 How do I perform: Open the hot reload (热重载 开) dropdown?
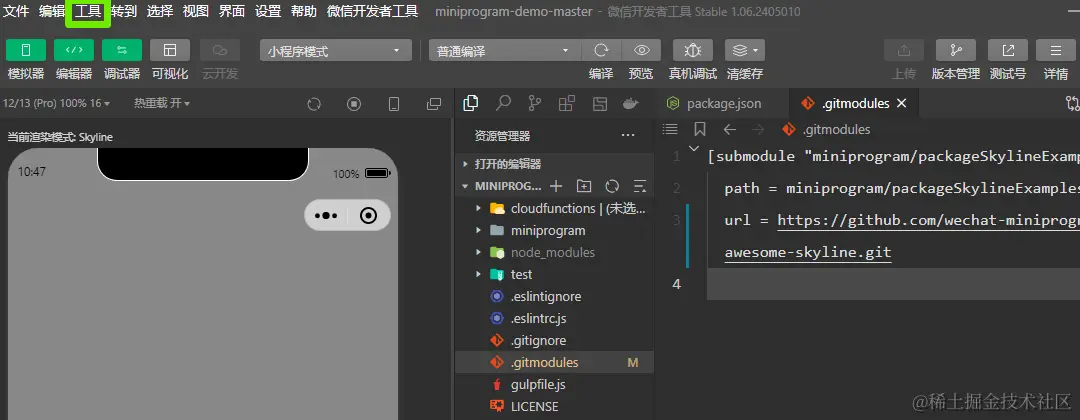click(162, 103)
